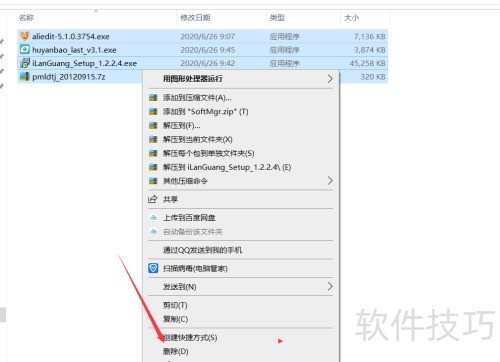This screenshot has height=362, width=500.
Task: Click the date 2020/6/26 9:07
Action: point(207,36)
